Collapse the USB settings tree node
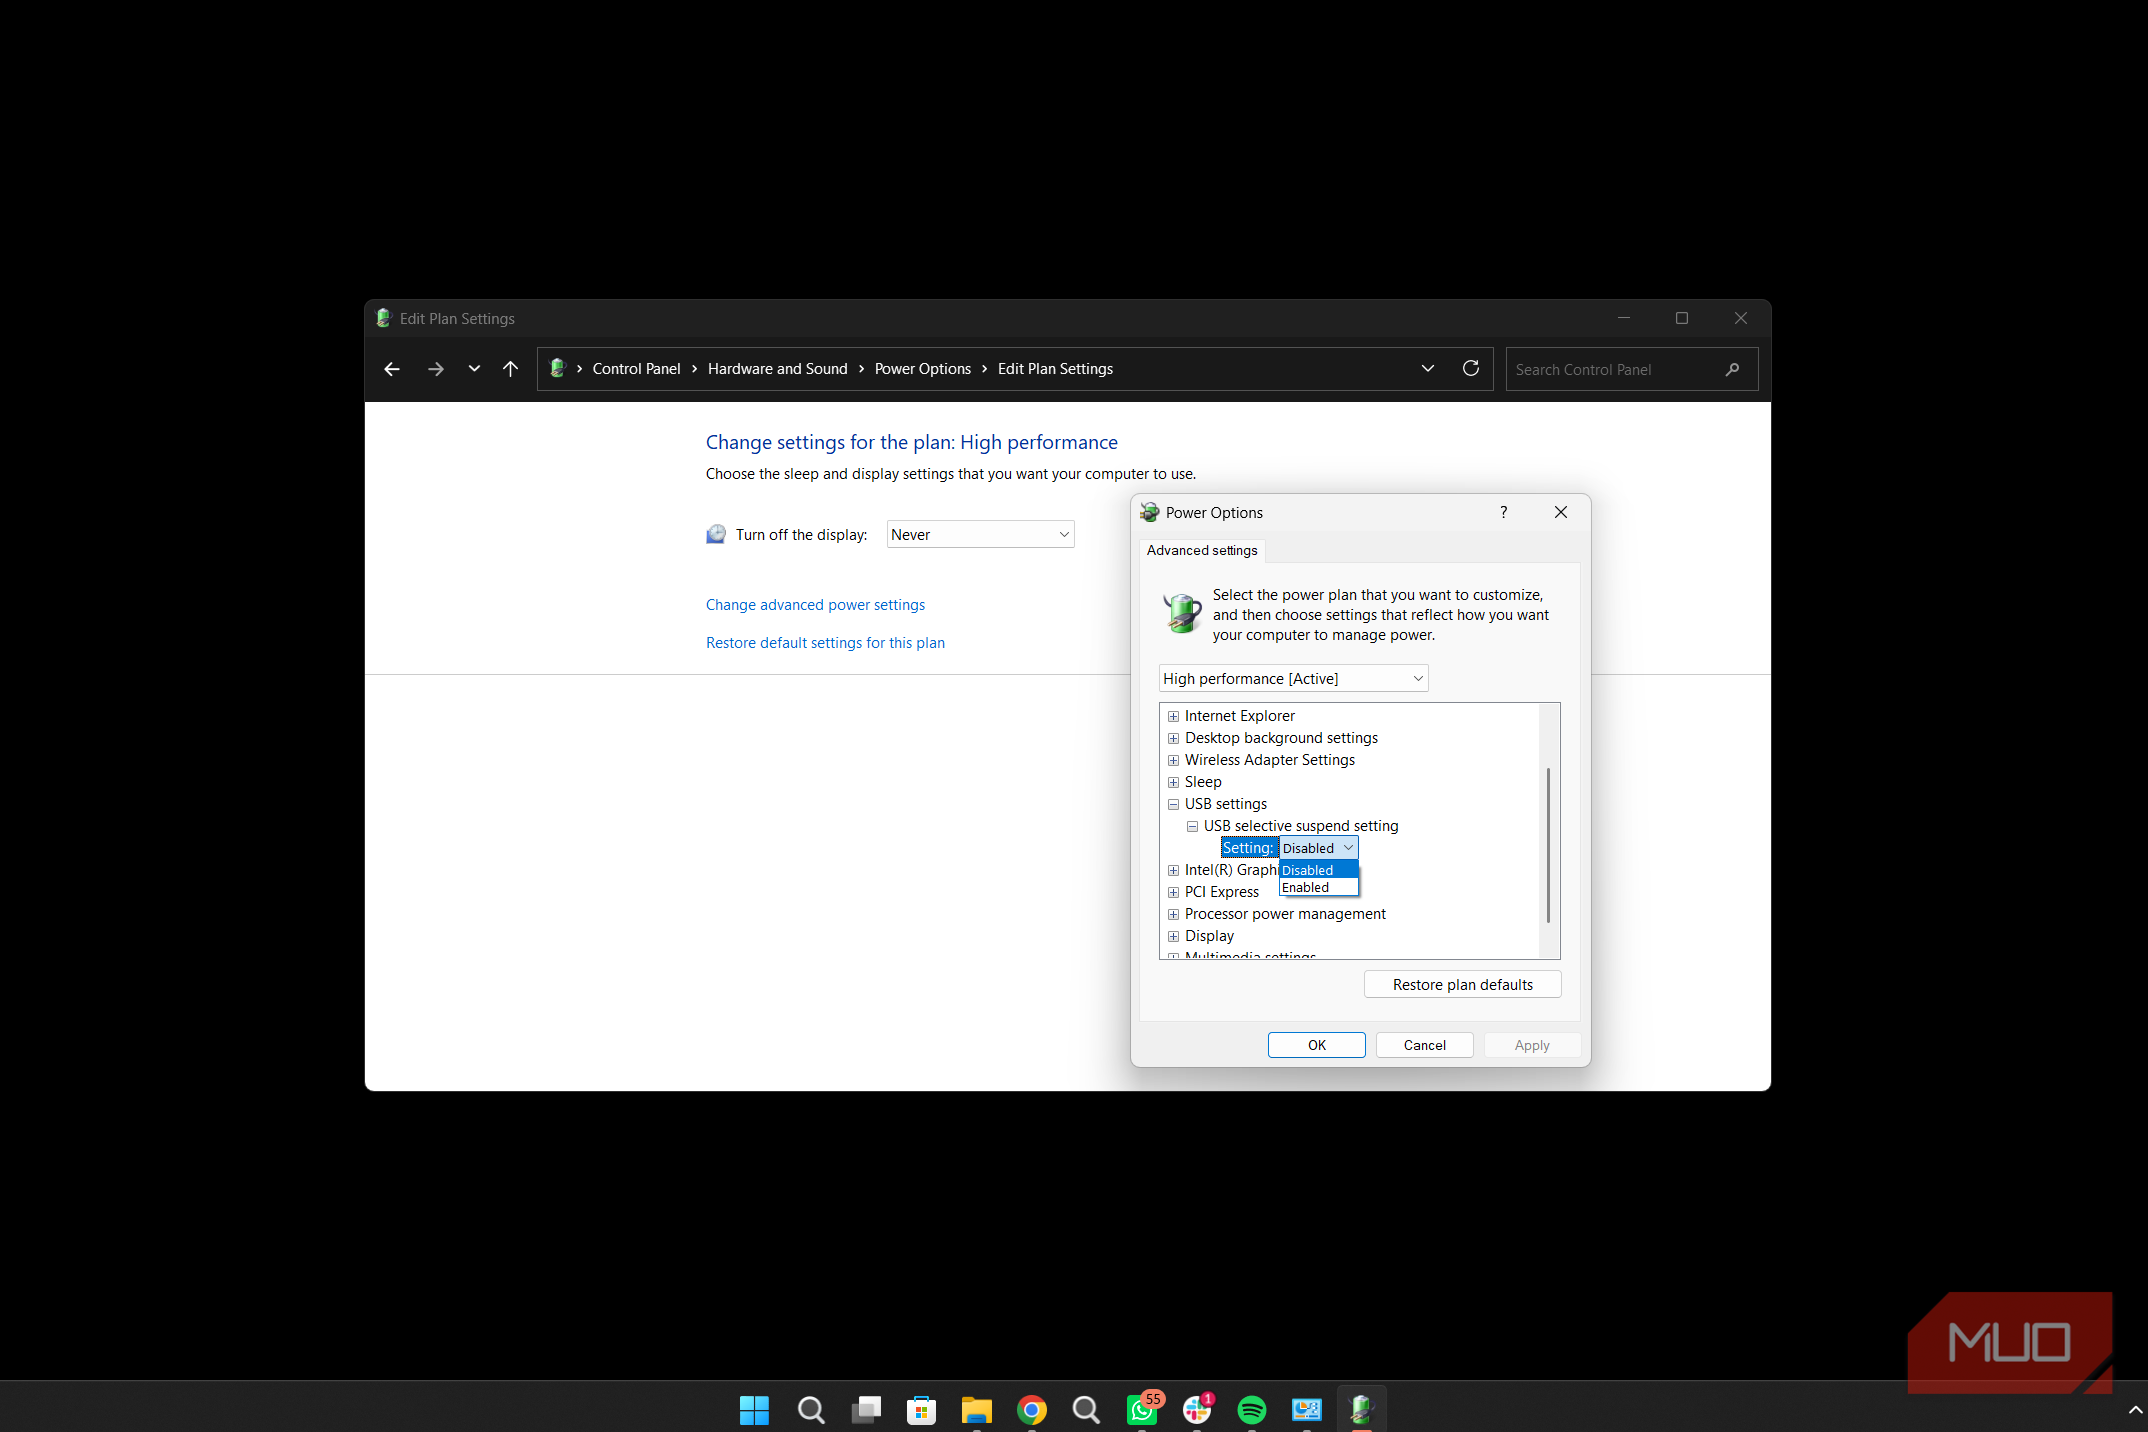 tap(1173, 804)
